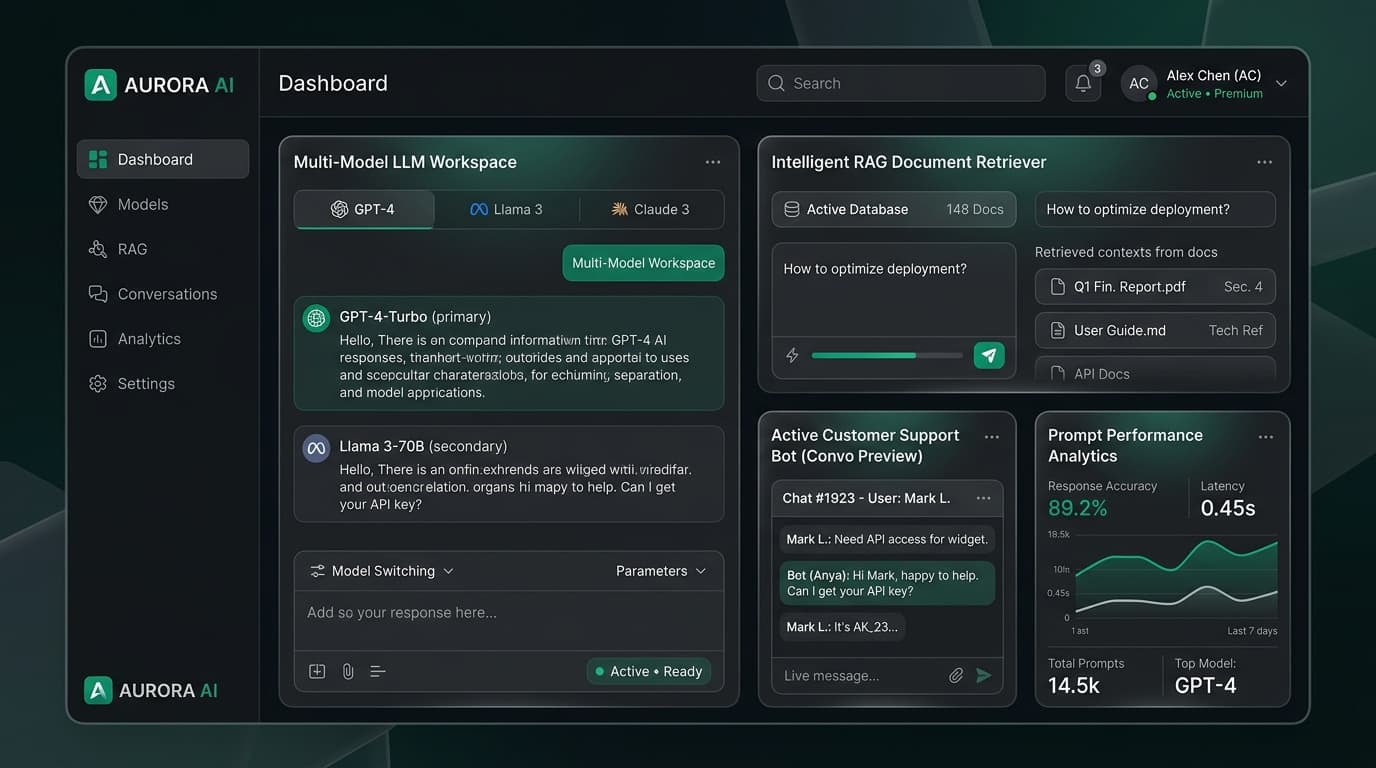Click the lightning bolt icon in RAG query box

click(792, 355)
